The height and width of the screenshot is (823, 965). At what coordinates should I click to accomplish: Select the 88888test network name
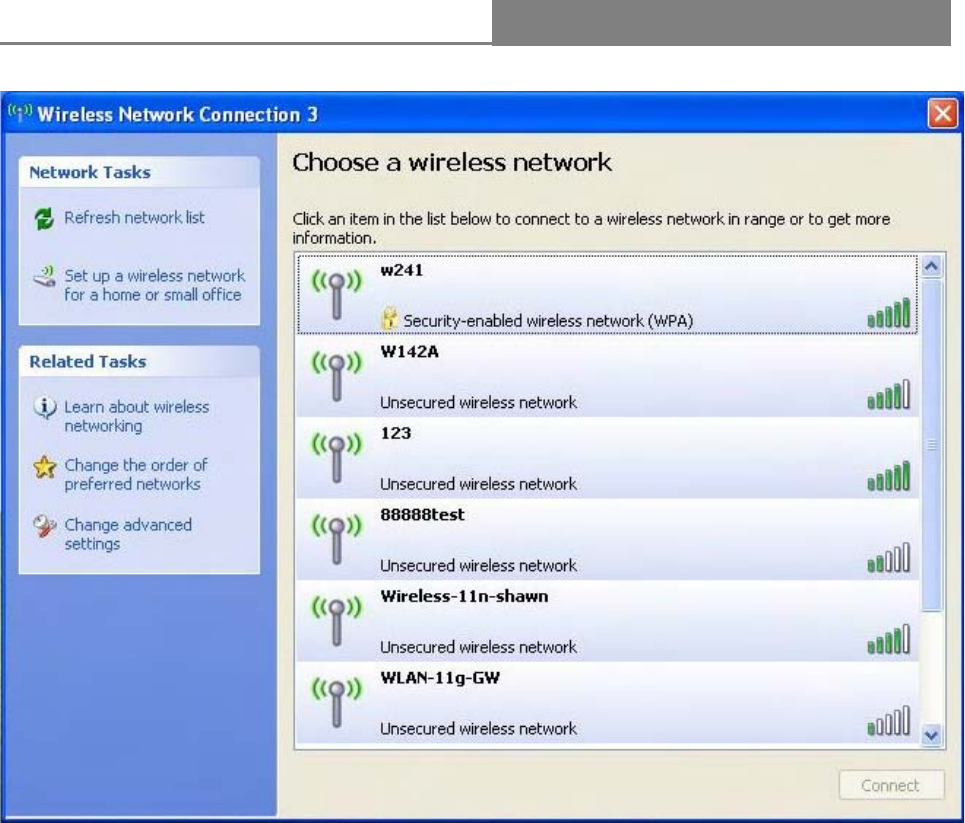click(422, 515)
